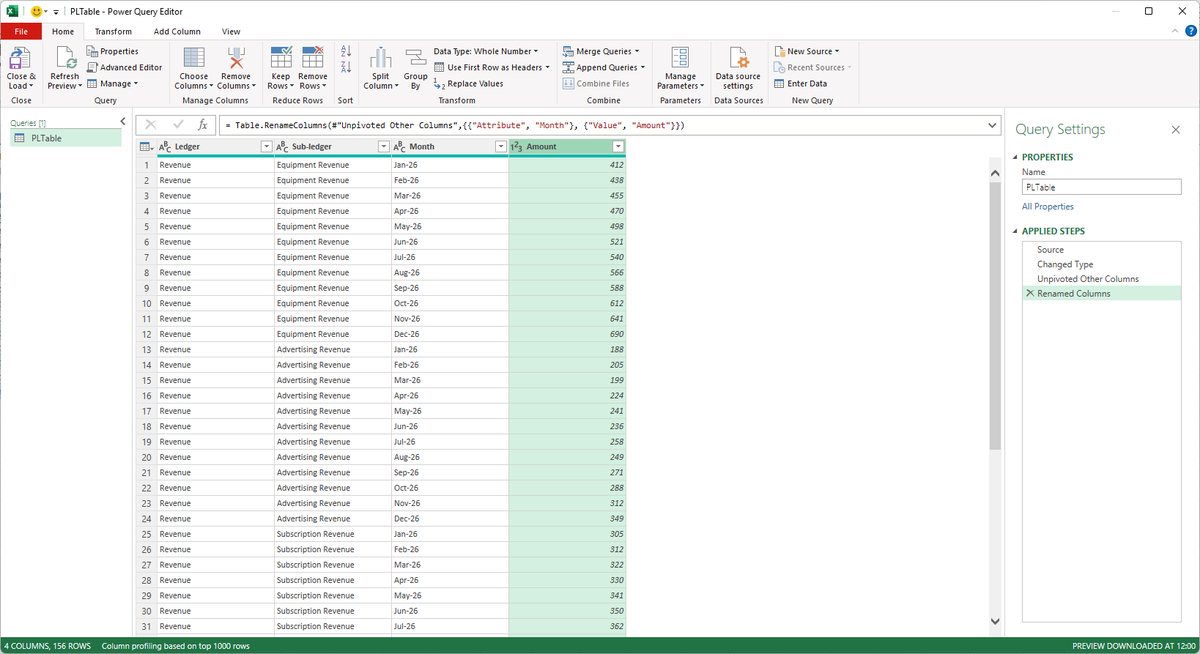Open the Advanced Editor
Screen dimensions: 1200x654
point(124,67)
